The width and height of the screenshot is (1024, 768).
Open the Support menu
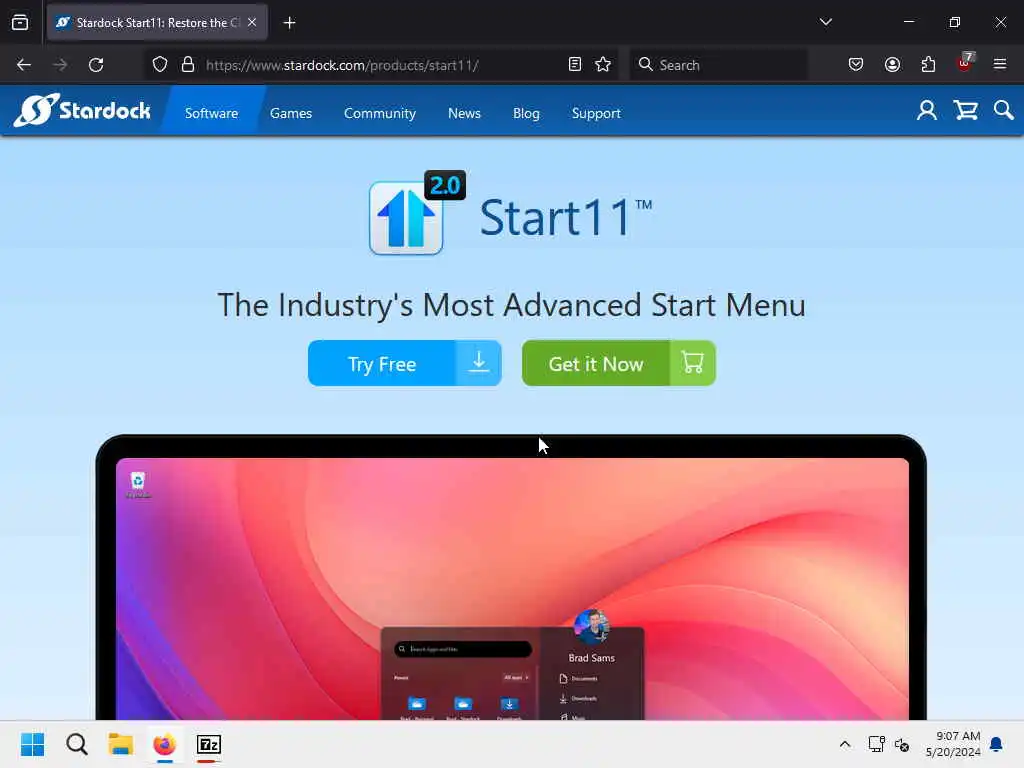click(596, 113)
